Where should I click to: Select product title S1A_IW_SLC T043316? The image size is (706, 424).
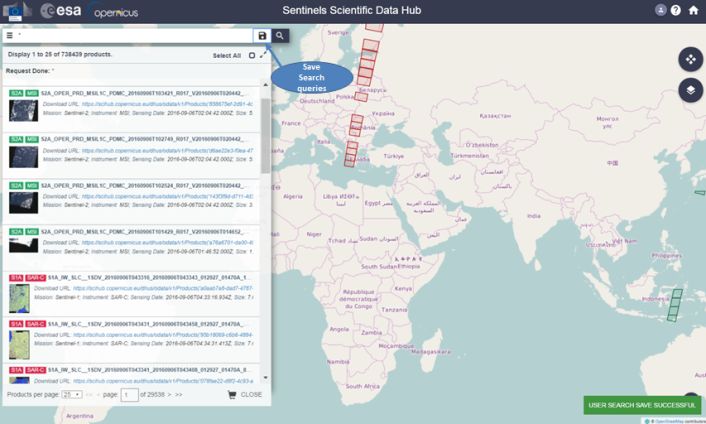tap(147, 278)
